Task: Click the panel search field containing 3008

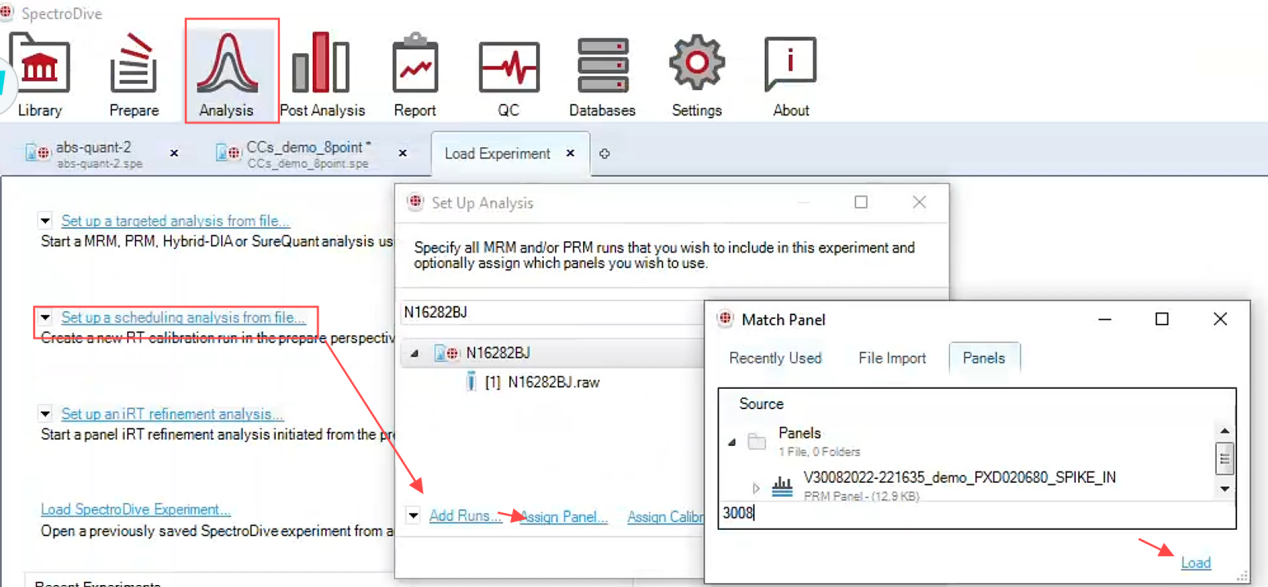Action: tap(976, 513)
